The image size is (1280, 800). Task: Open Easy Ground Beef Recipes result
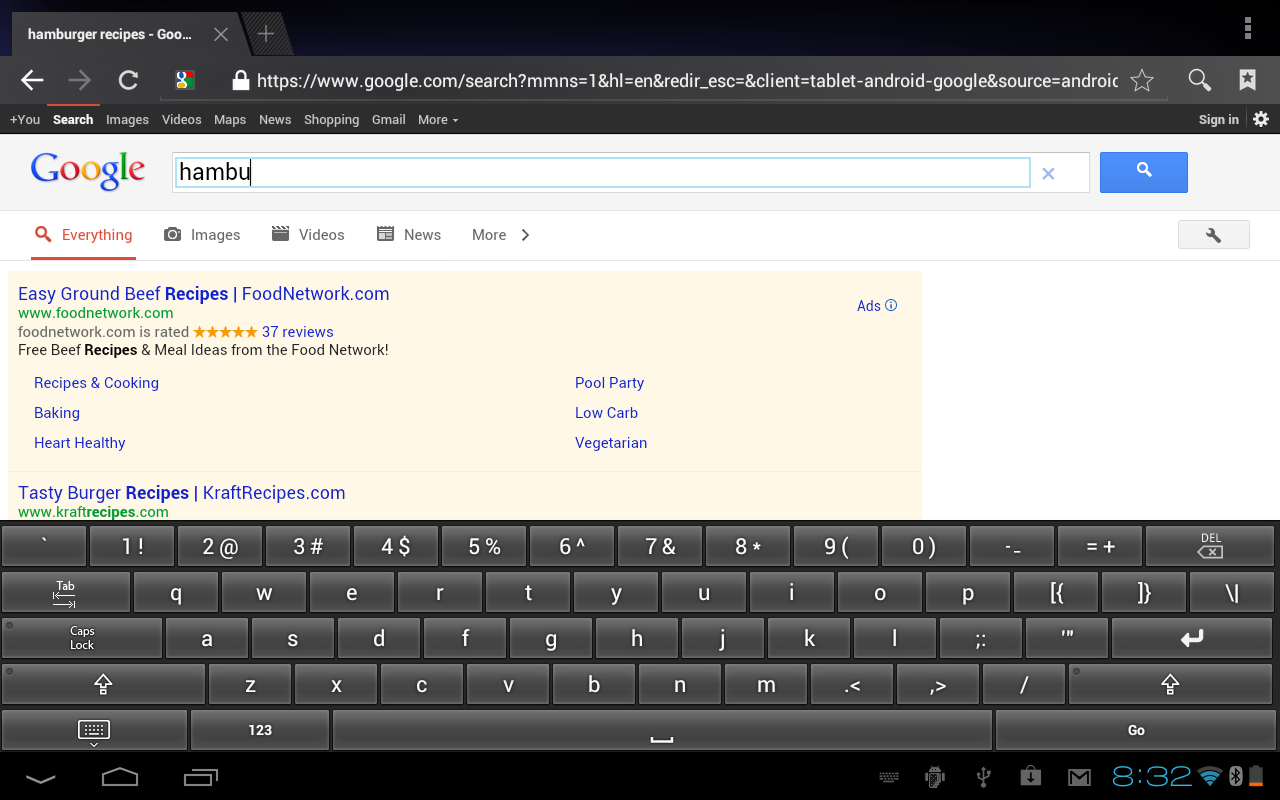[x=204, y=294]
